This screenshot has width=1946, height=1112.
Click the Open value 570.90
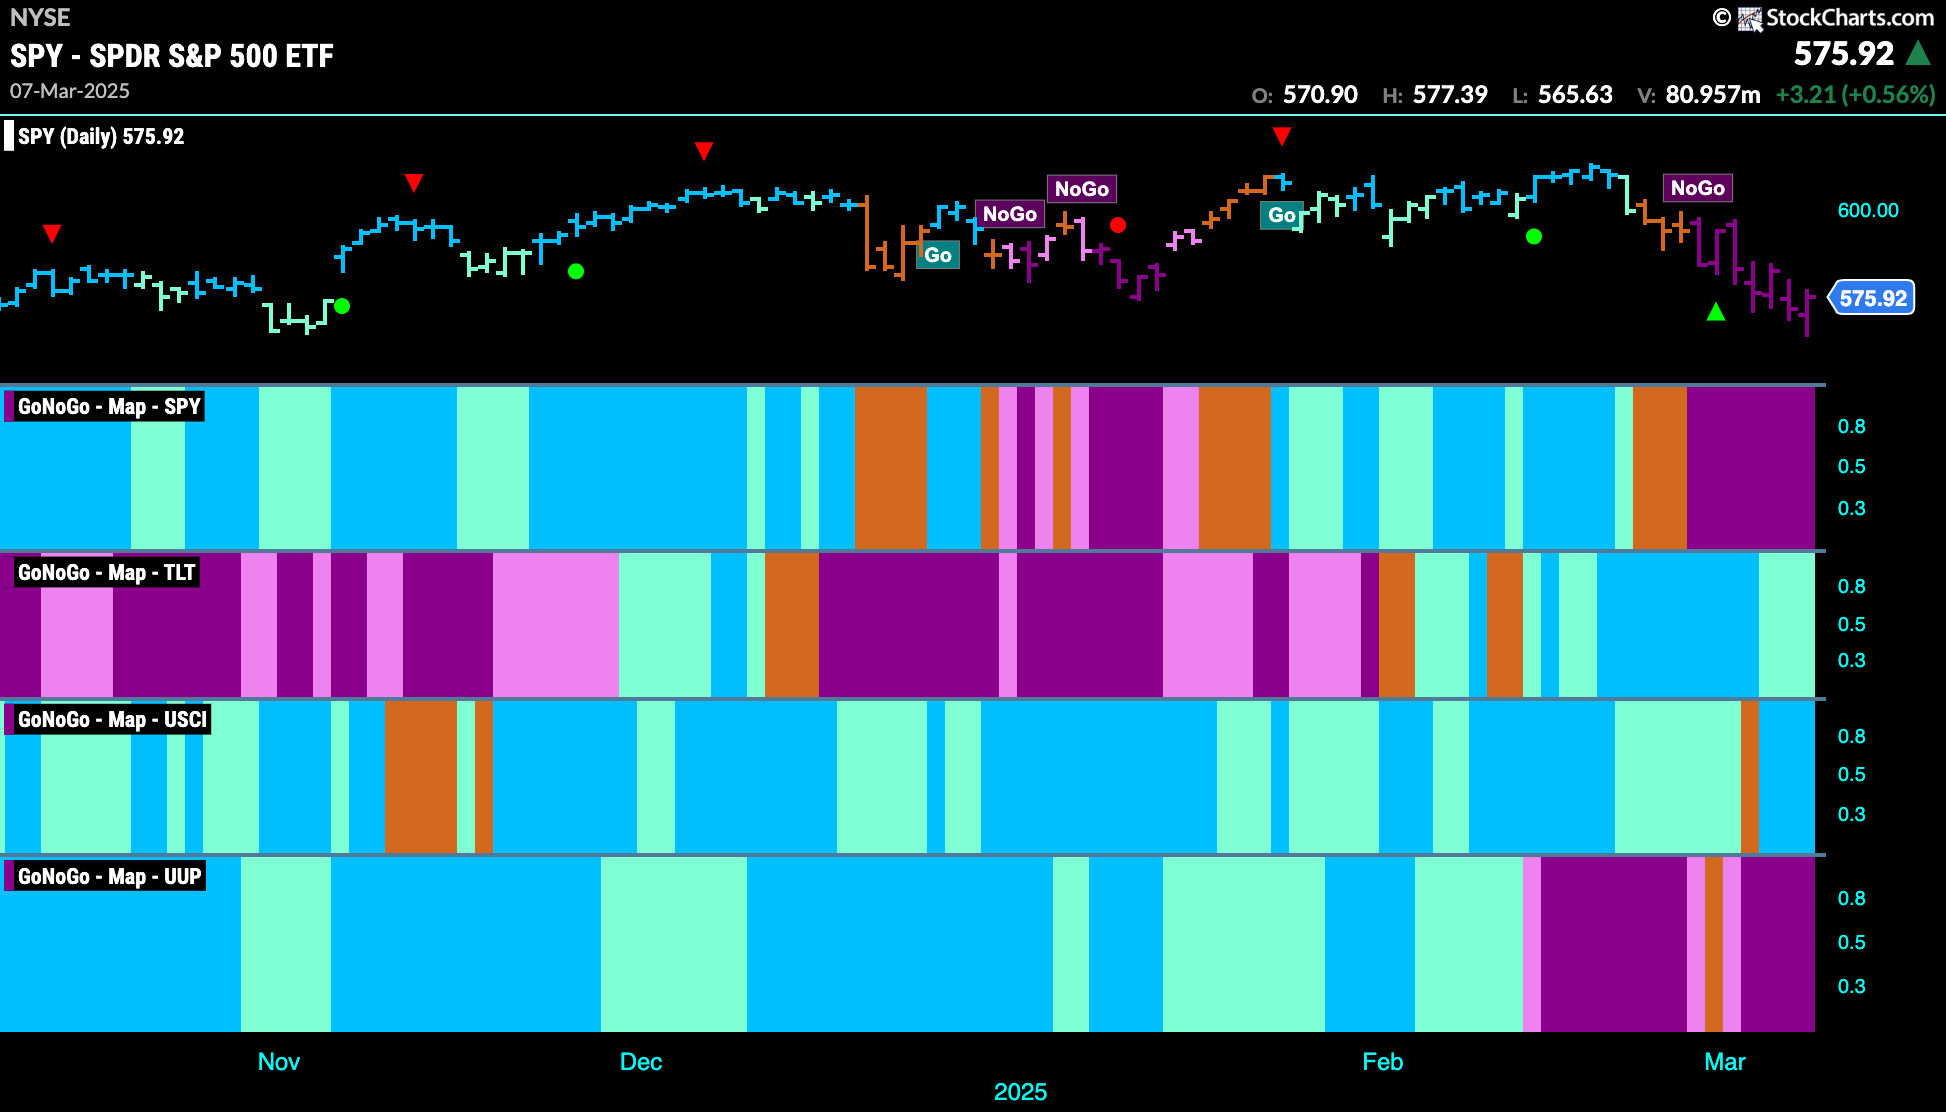click(x=1320, y=95)
